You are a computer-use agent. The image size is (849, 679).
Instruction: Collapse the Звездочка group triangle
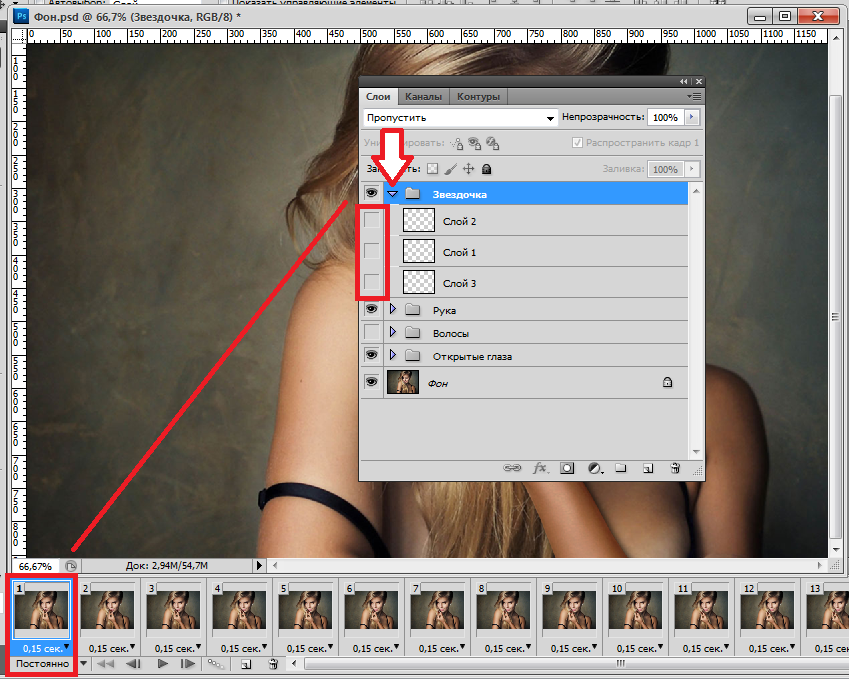pyautogui.click(x=393, y=193)
